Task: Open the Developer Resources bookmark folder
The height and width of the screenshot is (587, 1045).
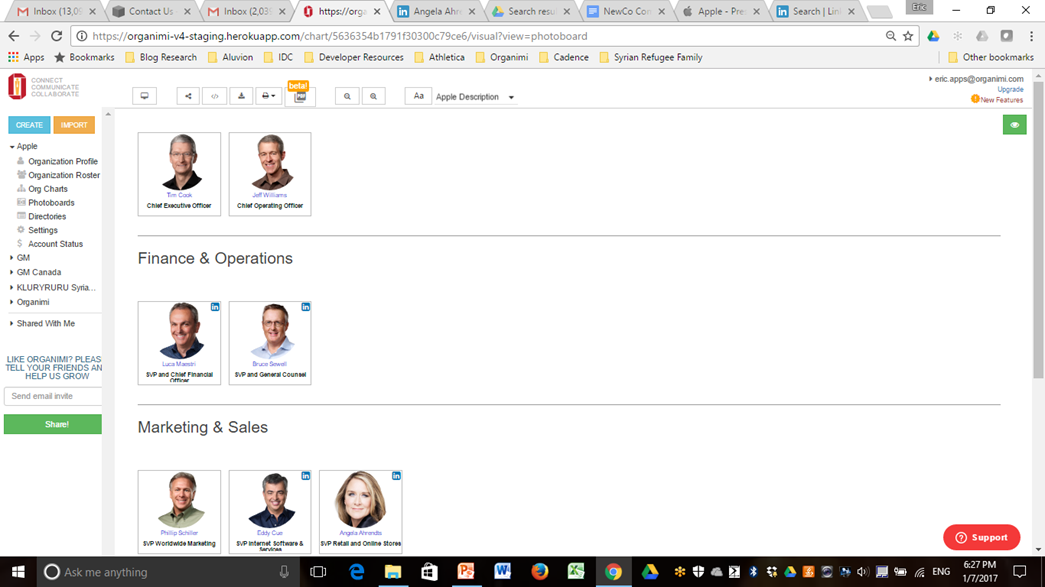Action: 354,57
